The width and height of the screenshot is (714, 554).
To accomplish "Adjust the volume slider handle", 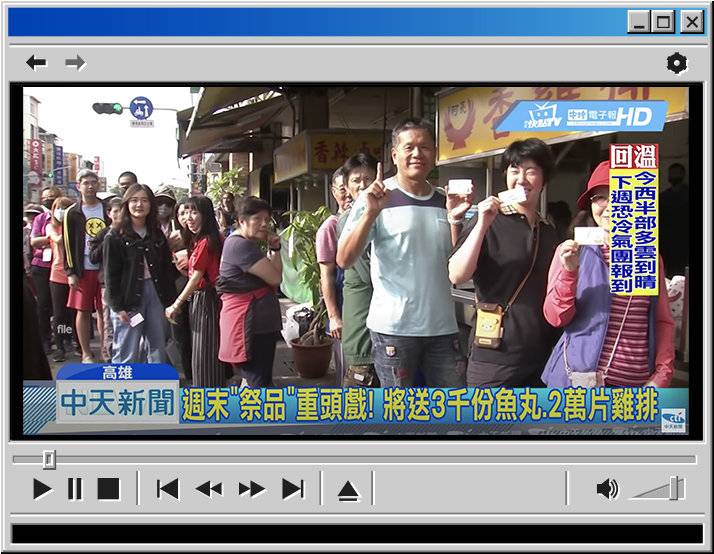I will click(676, 488).
